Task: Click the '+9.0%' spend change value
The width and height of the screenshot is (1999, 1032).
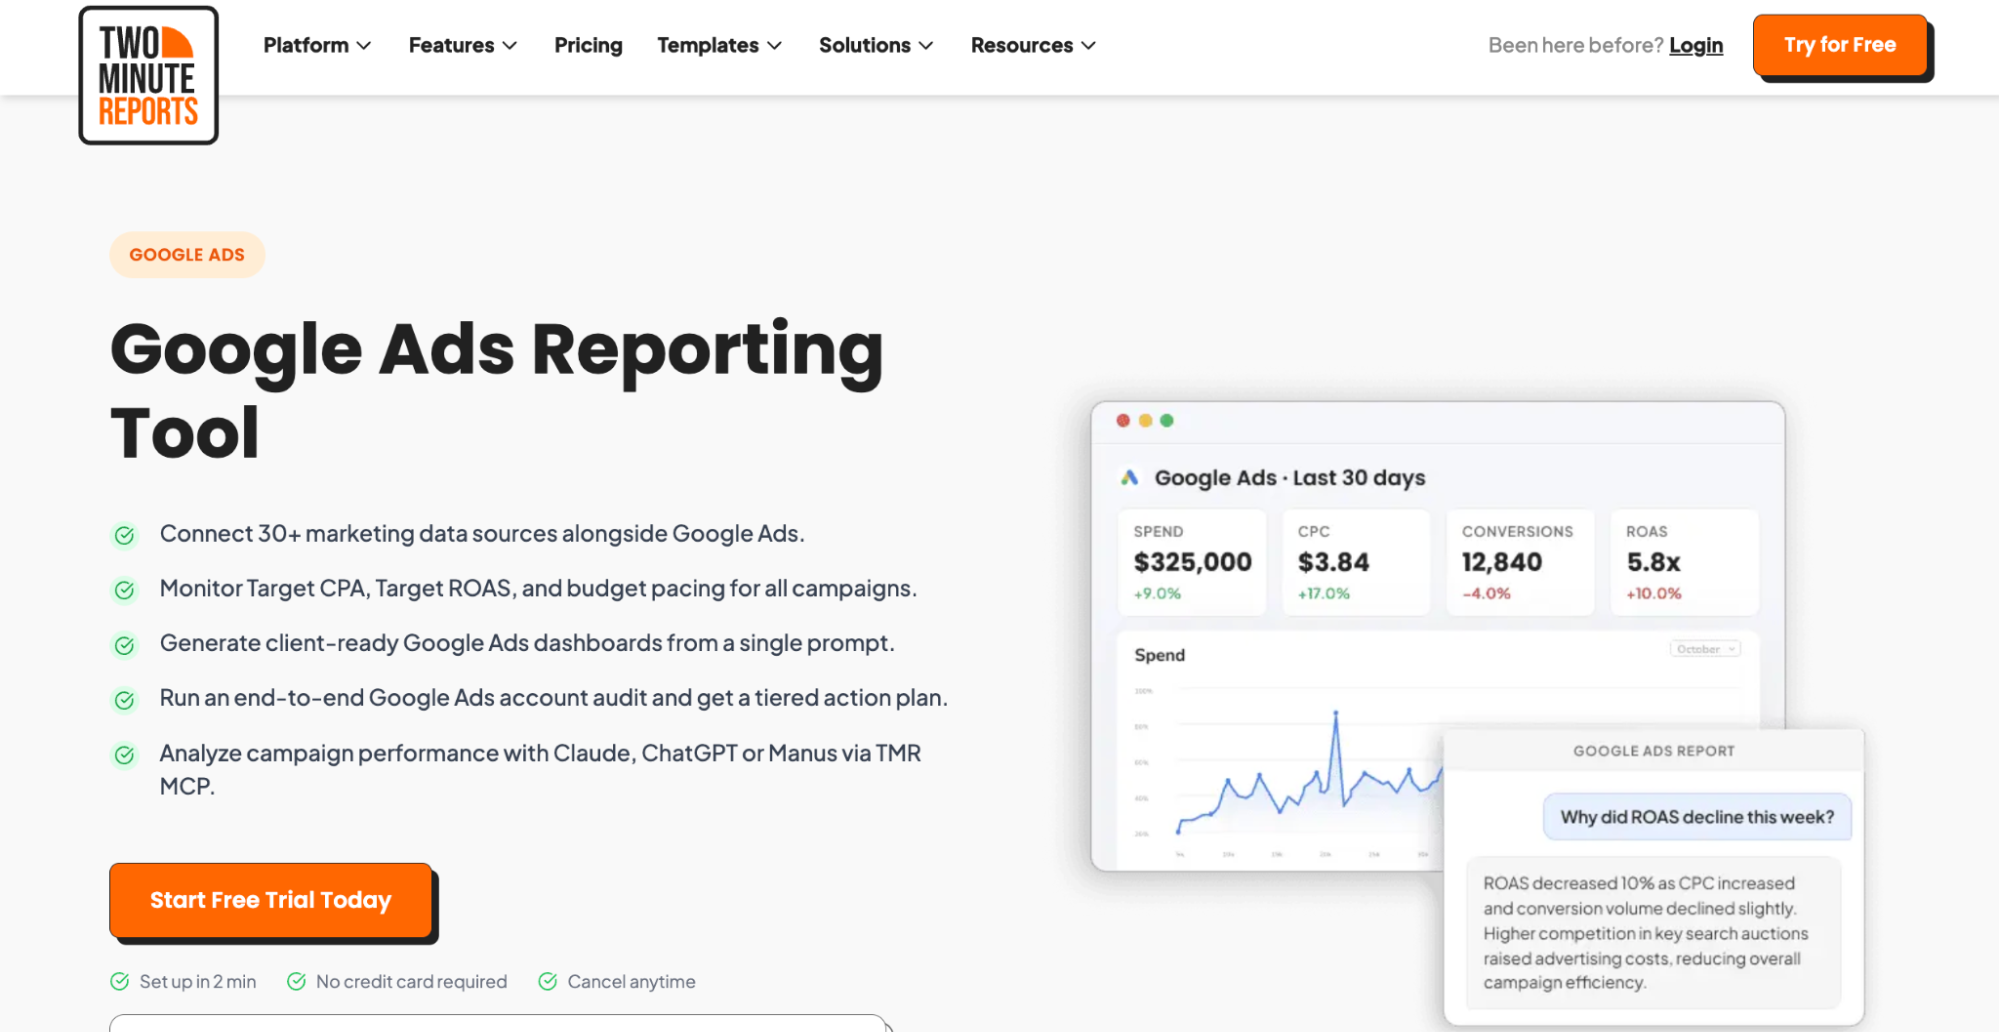Action: 1157,594
